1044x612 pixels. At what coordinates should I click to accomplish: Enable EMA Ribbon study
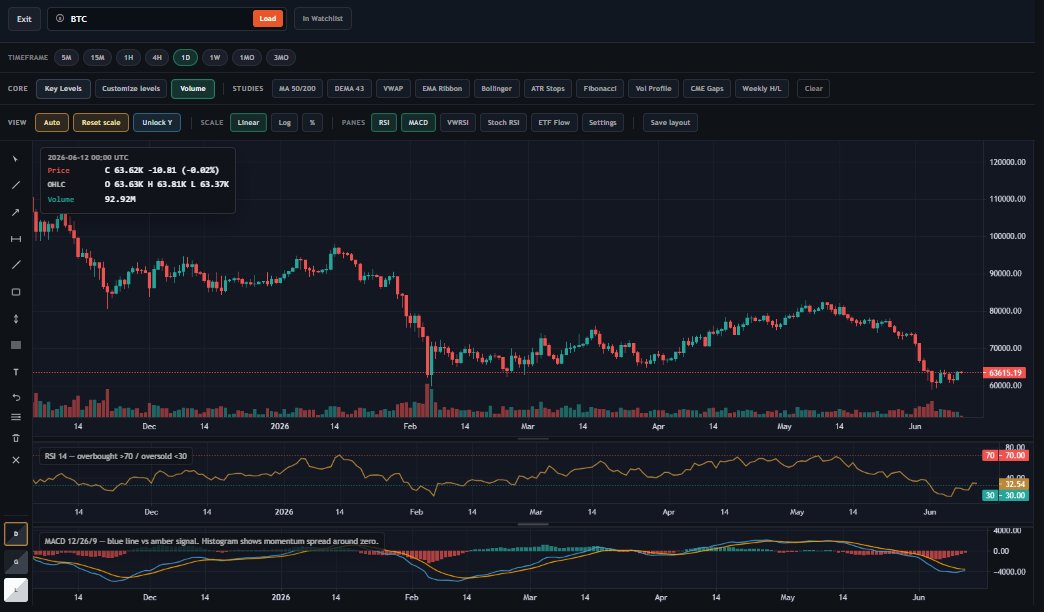pos(442,89)
